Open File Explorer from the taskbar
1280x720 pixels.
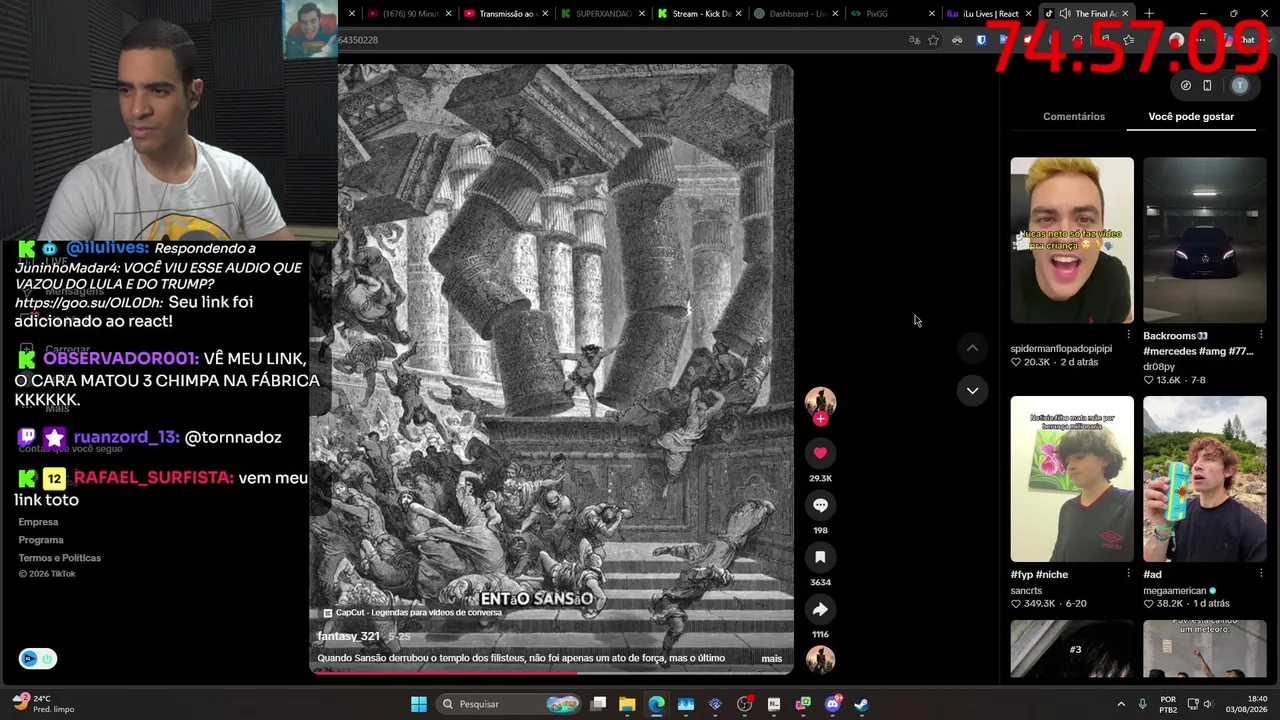click(627, 704)
